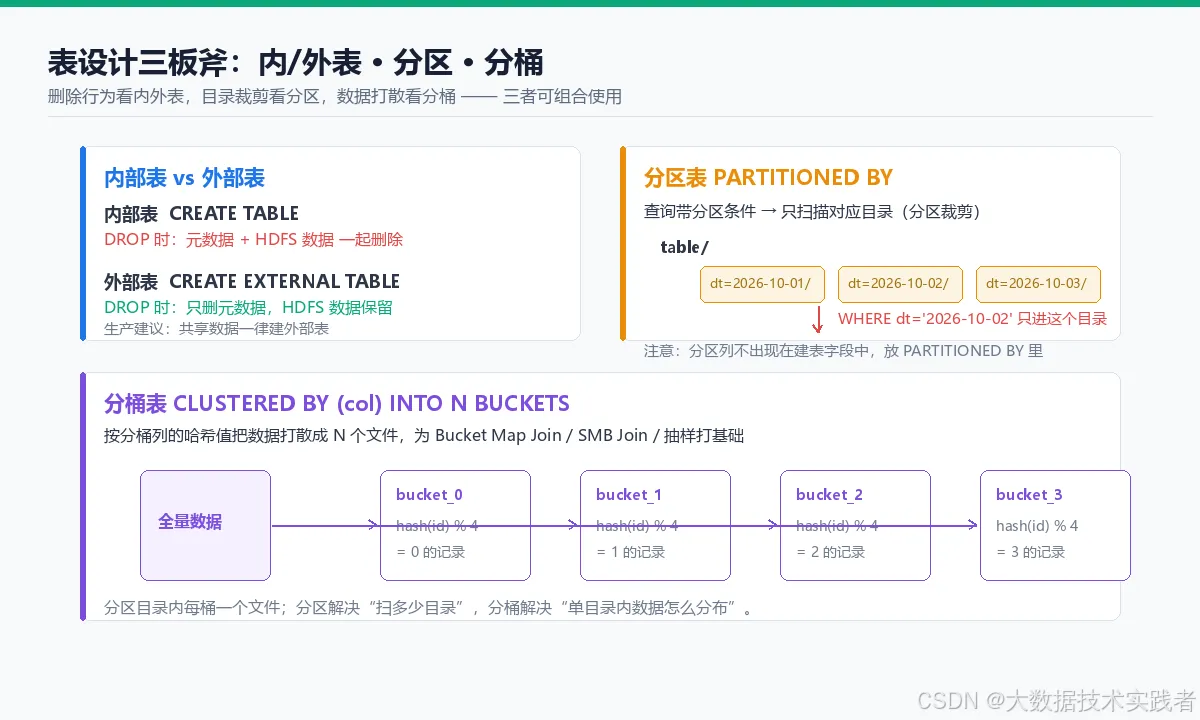The width and height of the screenshot is (1200, 720).
Task: Click the text = 1 的记录
Action: [631, 552]
